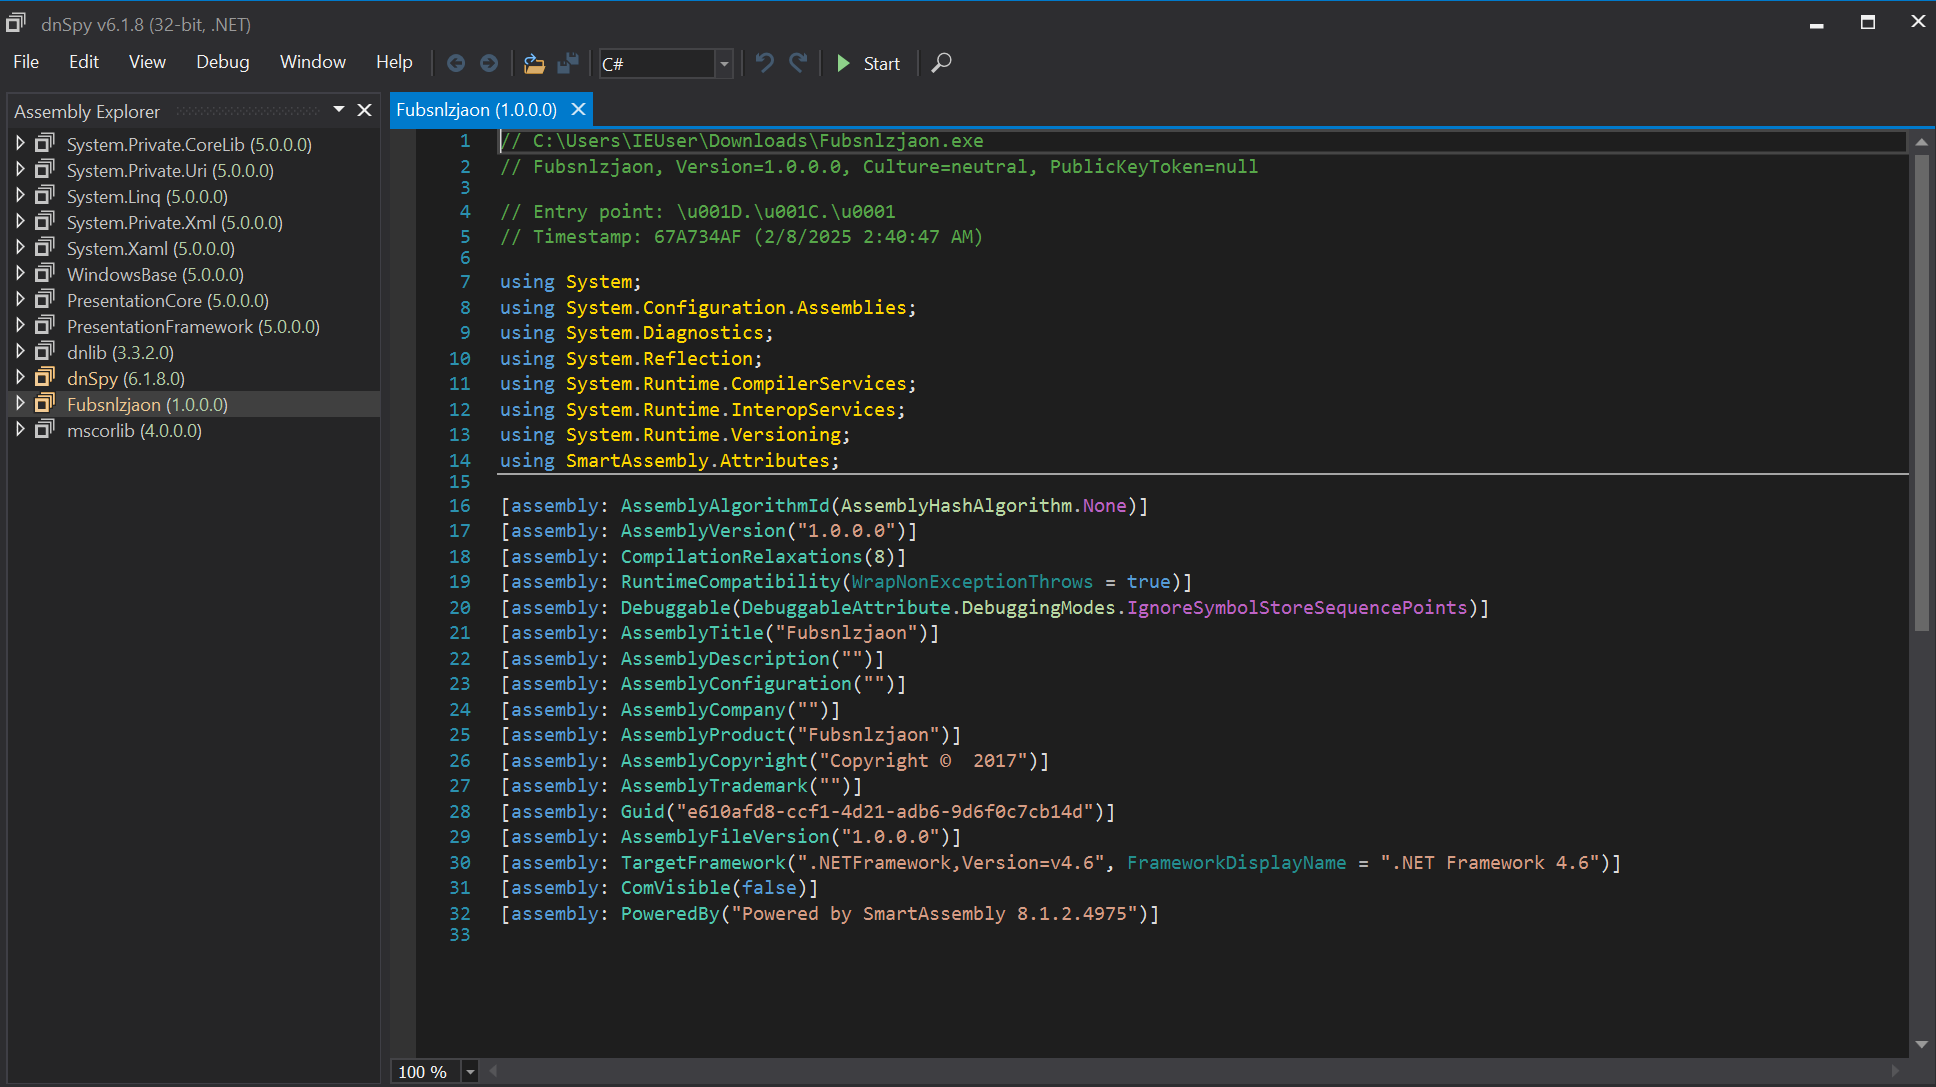The height and width of the screenshot is (1087, 1936).
Task: Click assembly icon next to System.Private.CoreLib
Action: click(45, 143)
